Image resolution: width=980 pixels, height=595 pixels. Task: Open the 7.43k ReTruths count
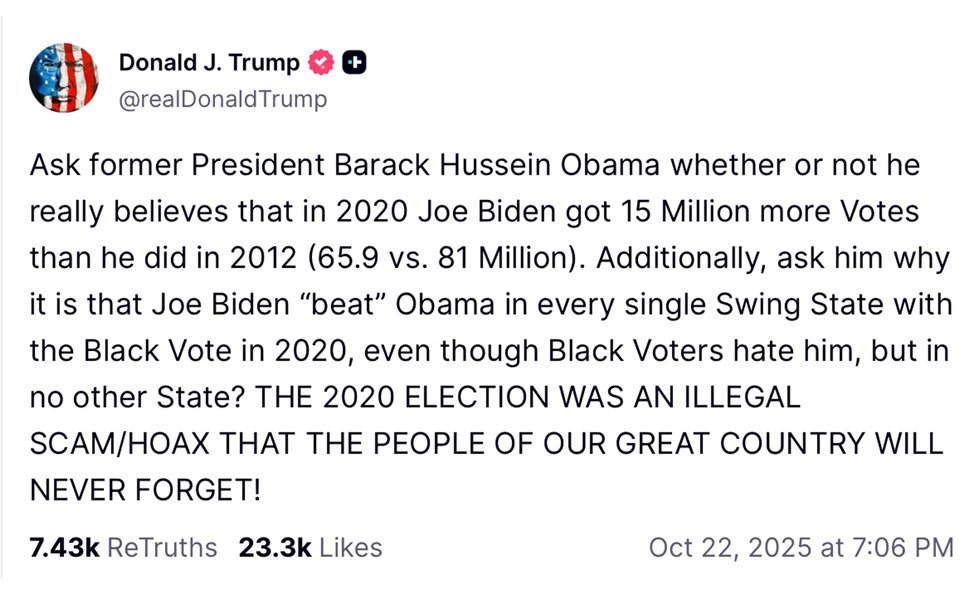[64, 547]
